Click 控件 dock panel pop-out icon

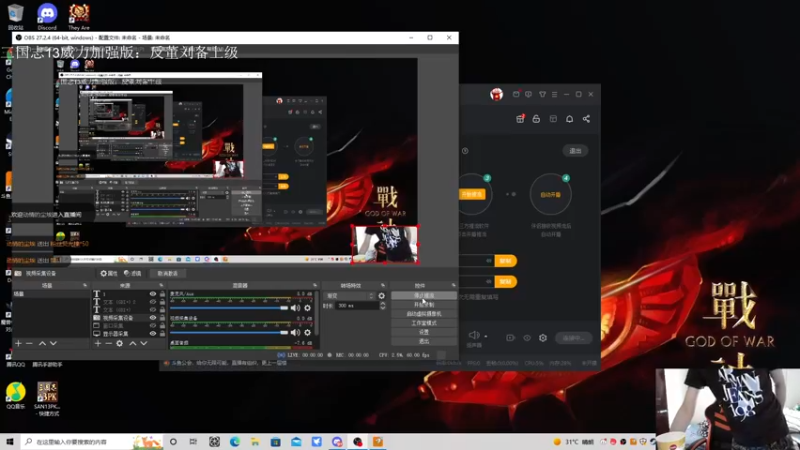click(x=454, y=285)
